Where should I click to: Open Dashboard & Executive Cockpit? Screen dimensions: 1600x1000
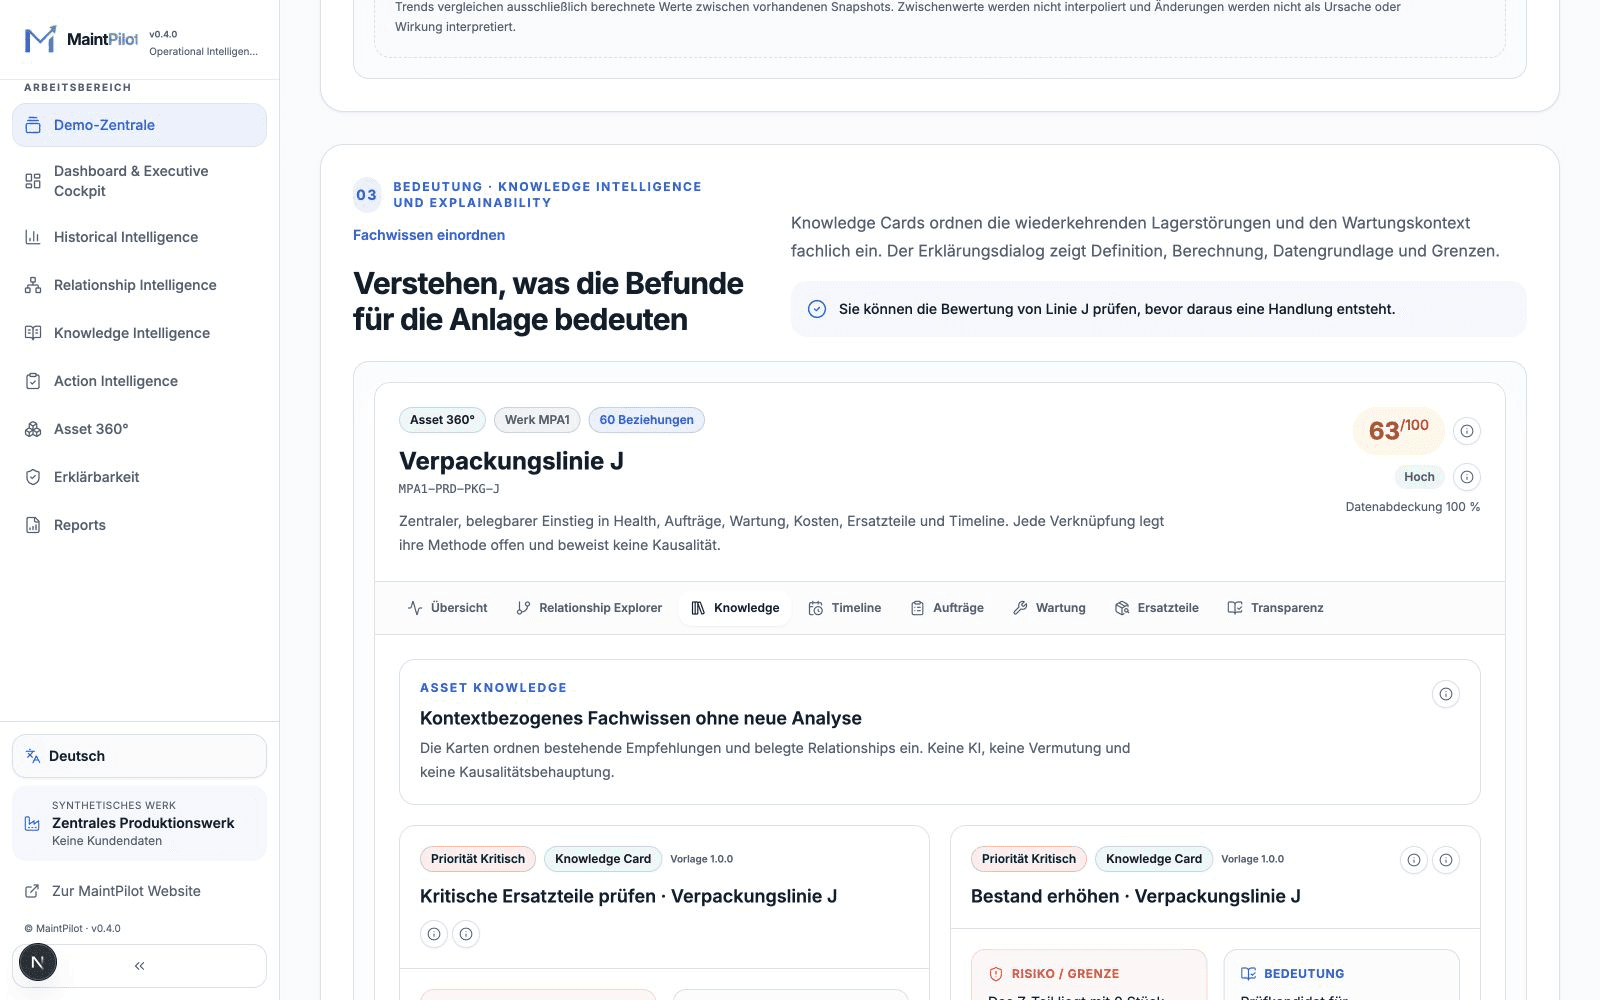[139, 181]
